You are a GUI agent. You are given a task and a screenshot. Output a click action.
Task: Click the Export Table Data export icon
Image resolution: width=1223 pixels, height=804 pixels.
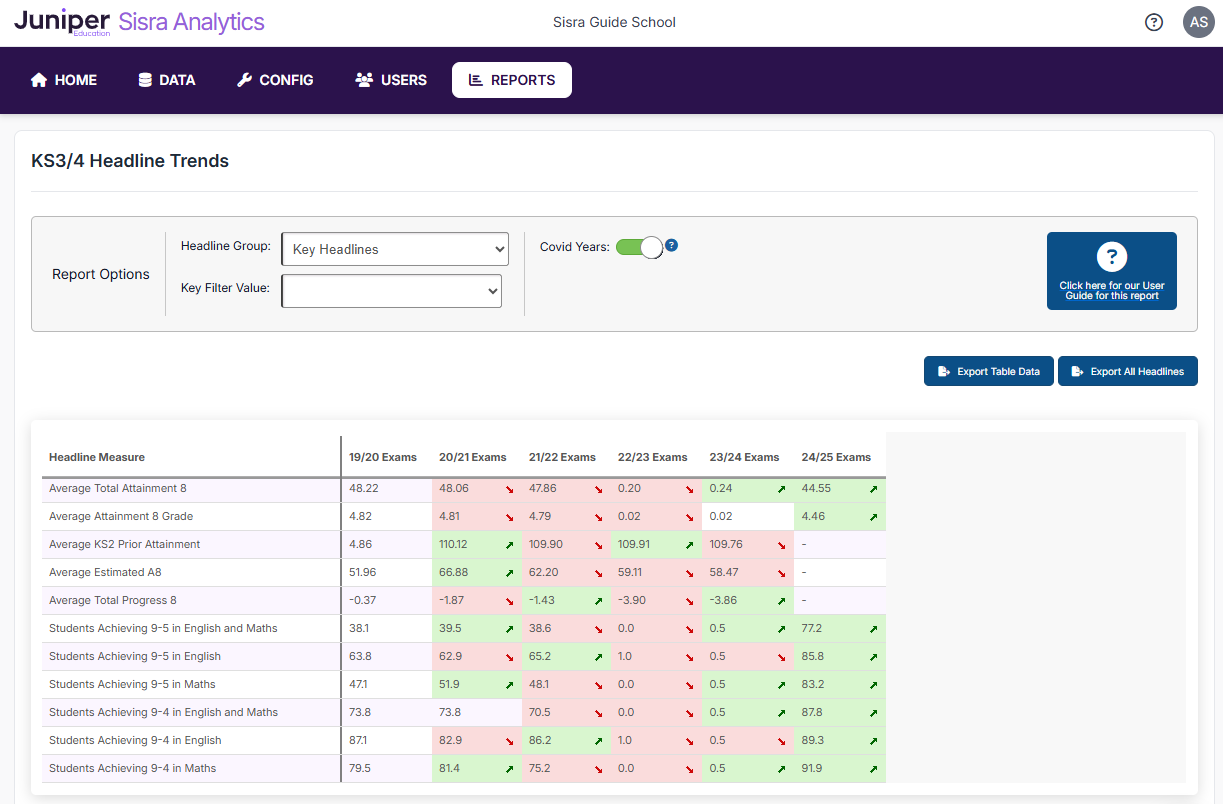click(942, 370)
